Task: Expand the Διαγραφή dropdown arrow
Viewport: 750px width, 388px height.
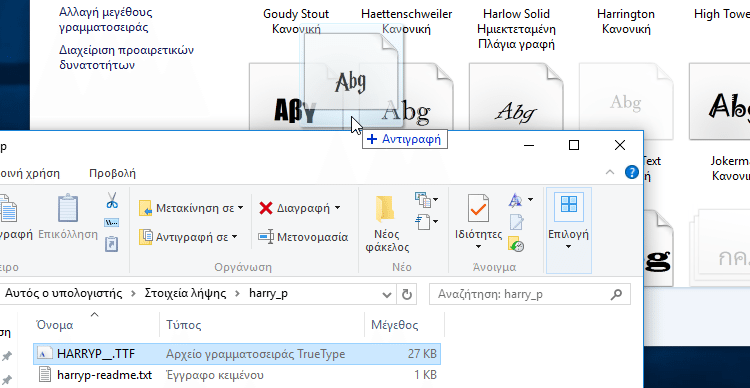Action: point(338,208)
